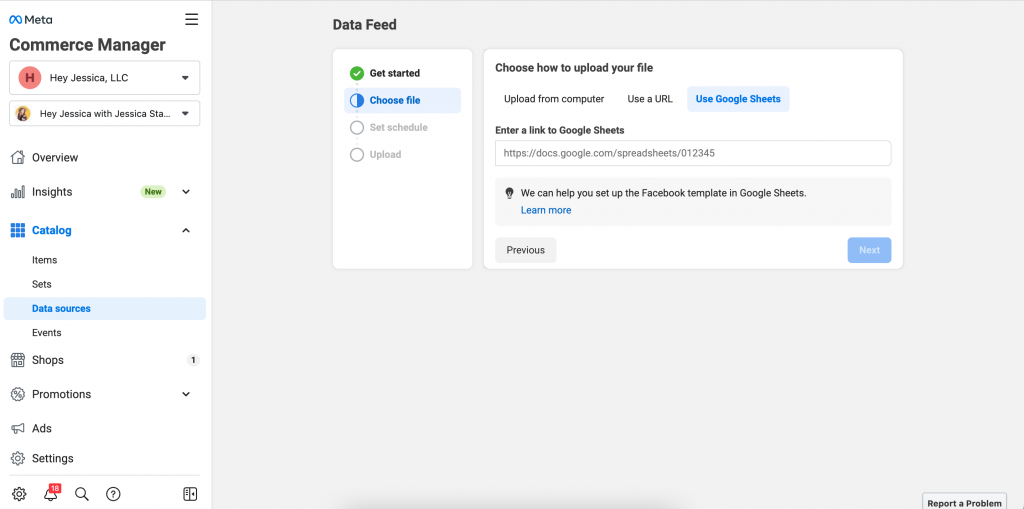
Task: Select the Set schedule step circle
Action: coord(357,127)
